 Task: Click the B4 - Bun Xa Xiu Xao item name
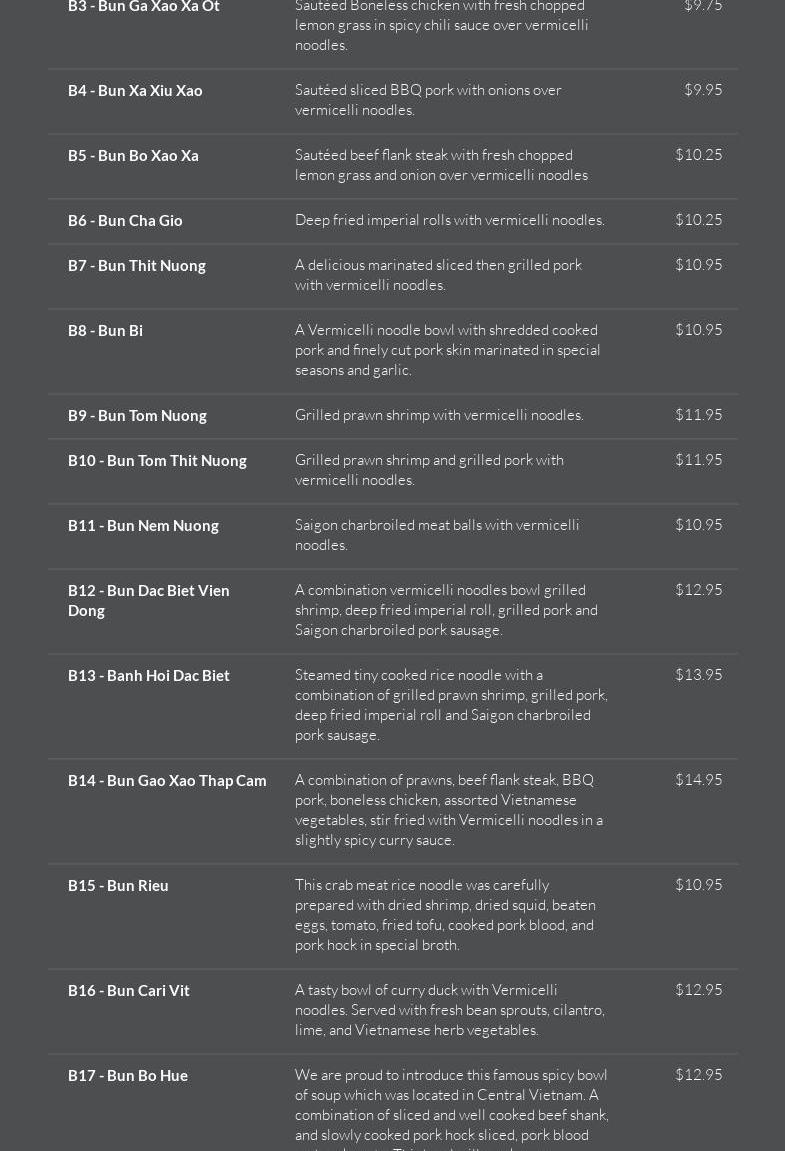point(135,91)
